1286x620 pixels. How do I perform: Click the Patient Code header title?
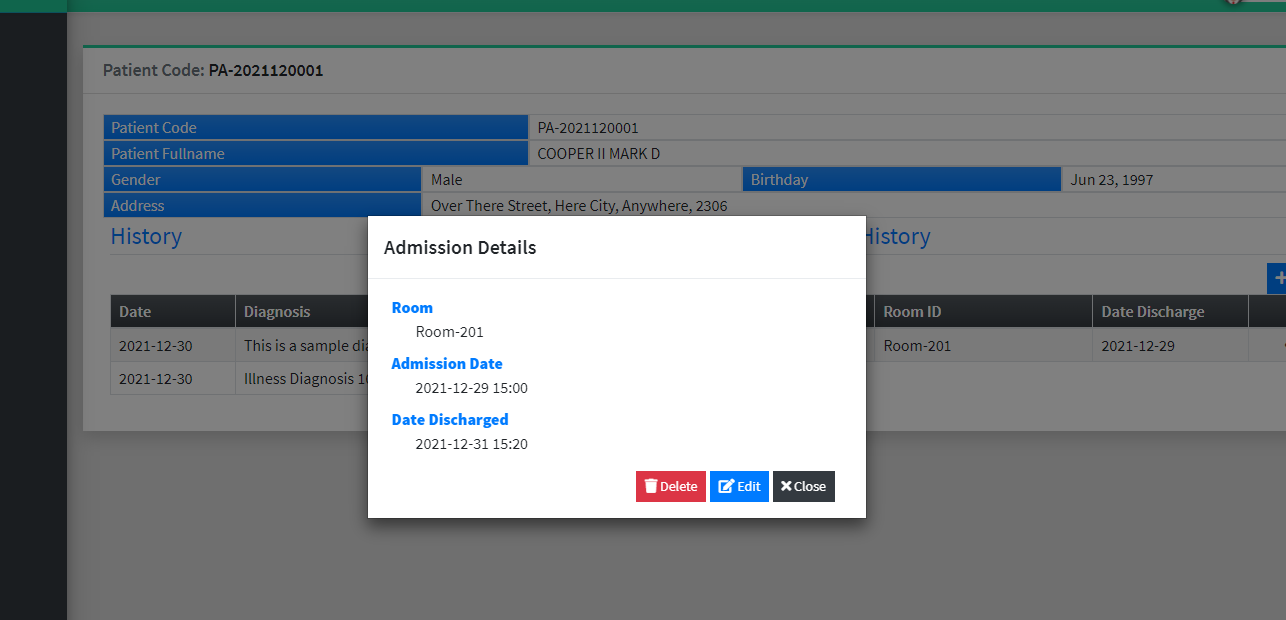(x=213, y=71)
